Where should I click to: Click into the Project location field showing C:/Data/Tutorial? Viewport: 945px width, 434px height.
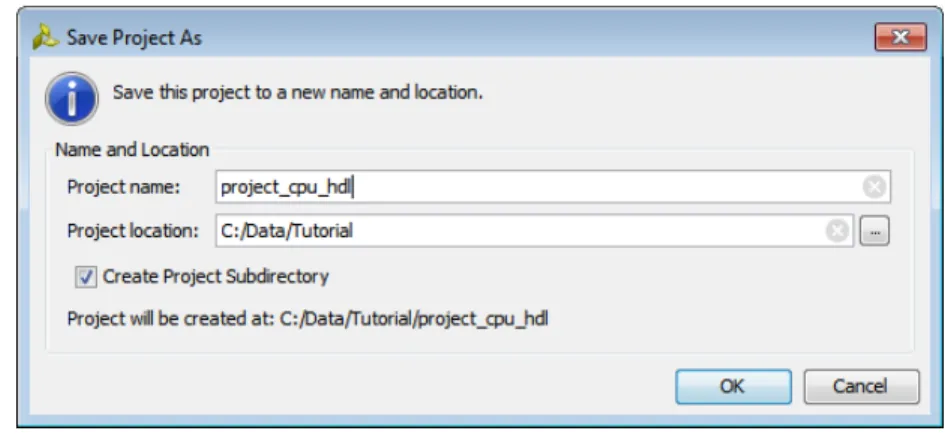tap(534, 231)
